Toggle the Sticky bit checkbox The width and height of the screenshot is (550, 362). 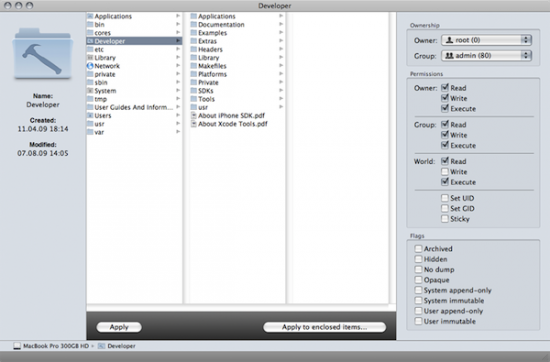point(445,219)
